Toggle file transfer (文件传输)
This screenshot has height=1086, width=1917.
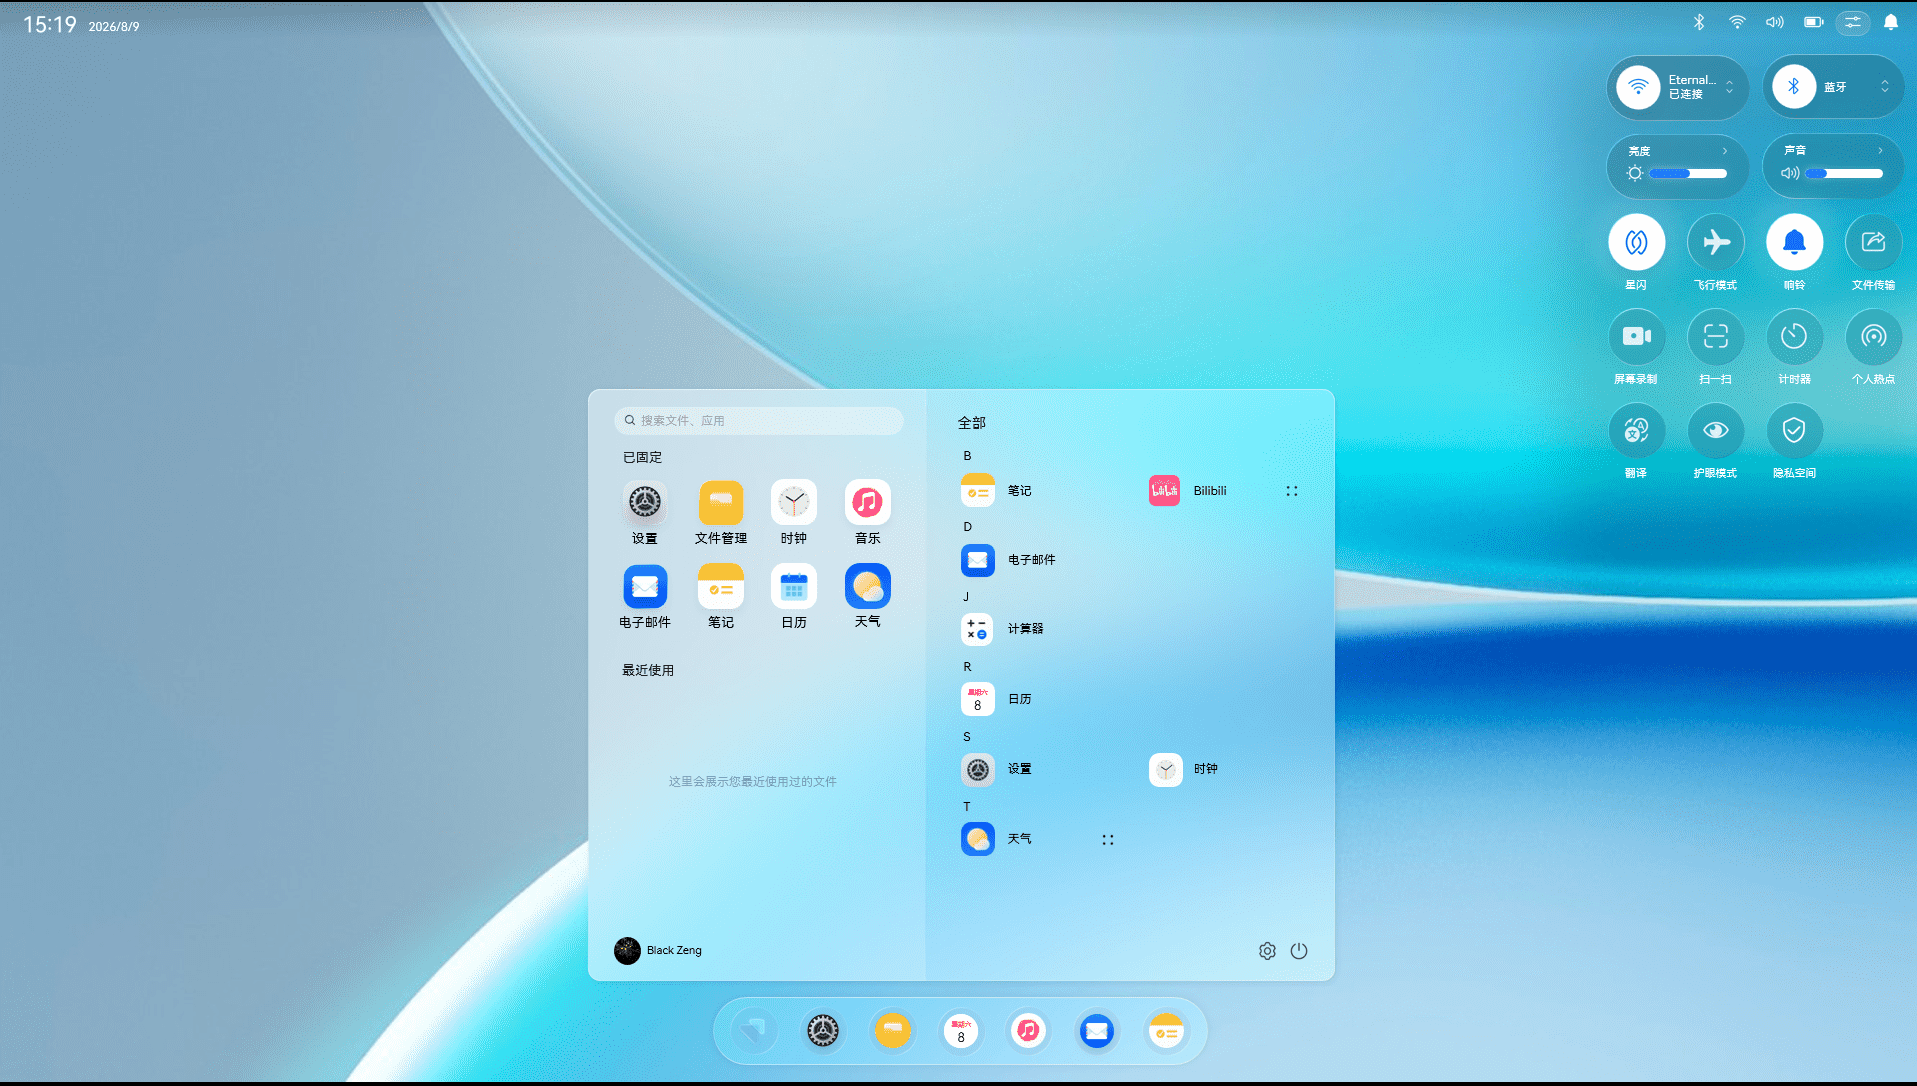1874,242
